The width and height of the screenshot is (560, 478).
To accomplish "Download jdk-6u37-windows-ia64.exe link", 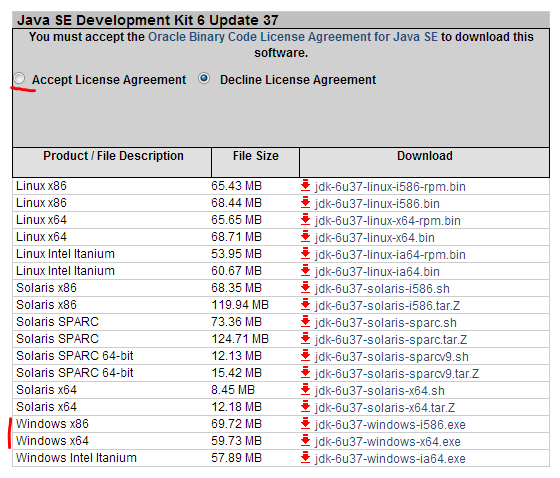I will [x=390, y=459].
